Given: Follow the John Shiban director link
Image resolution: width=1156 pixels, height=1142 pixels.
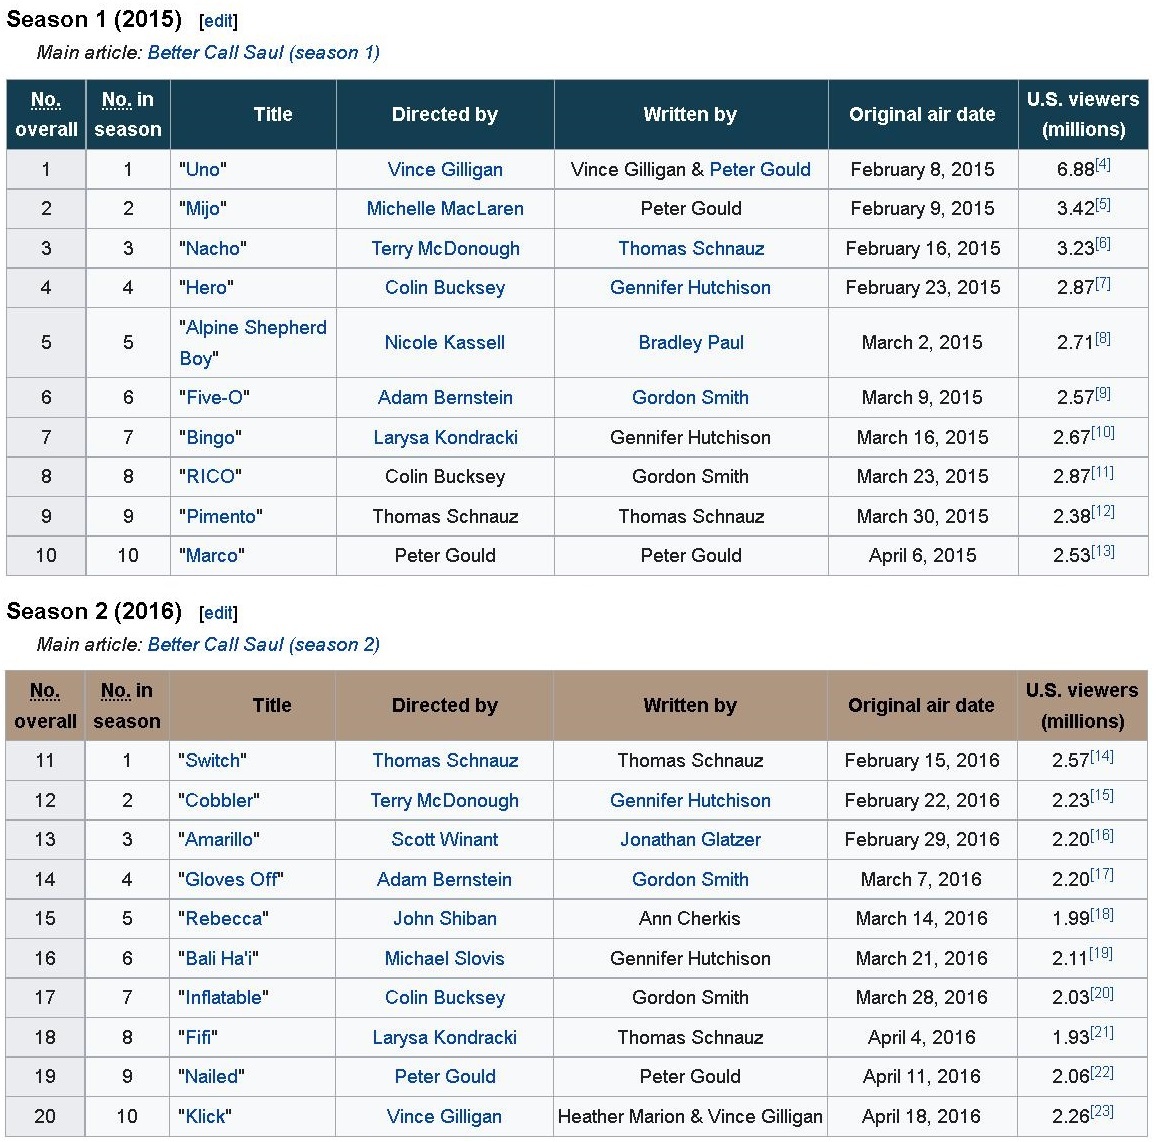Looking at the screenshot, I should coord(445,918).
